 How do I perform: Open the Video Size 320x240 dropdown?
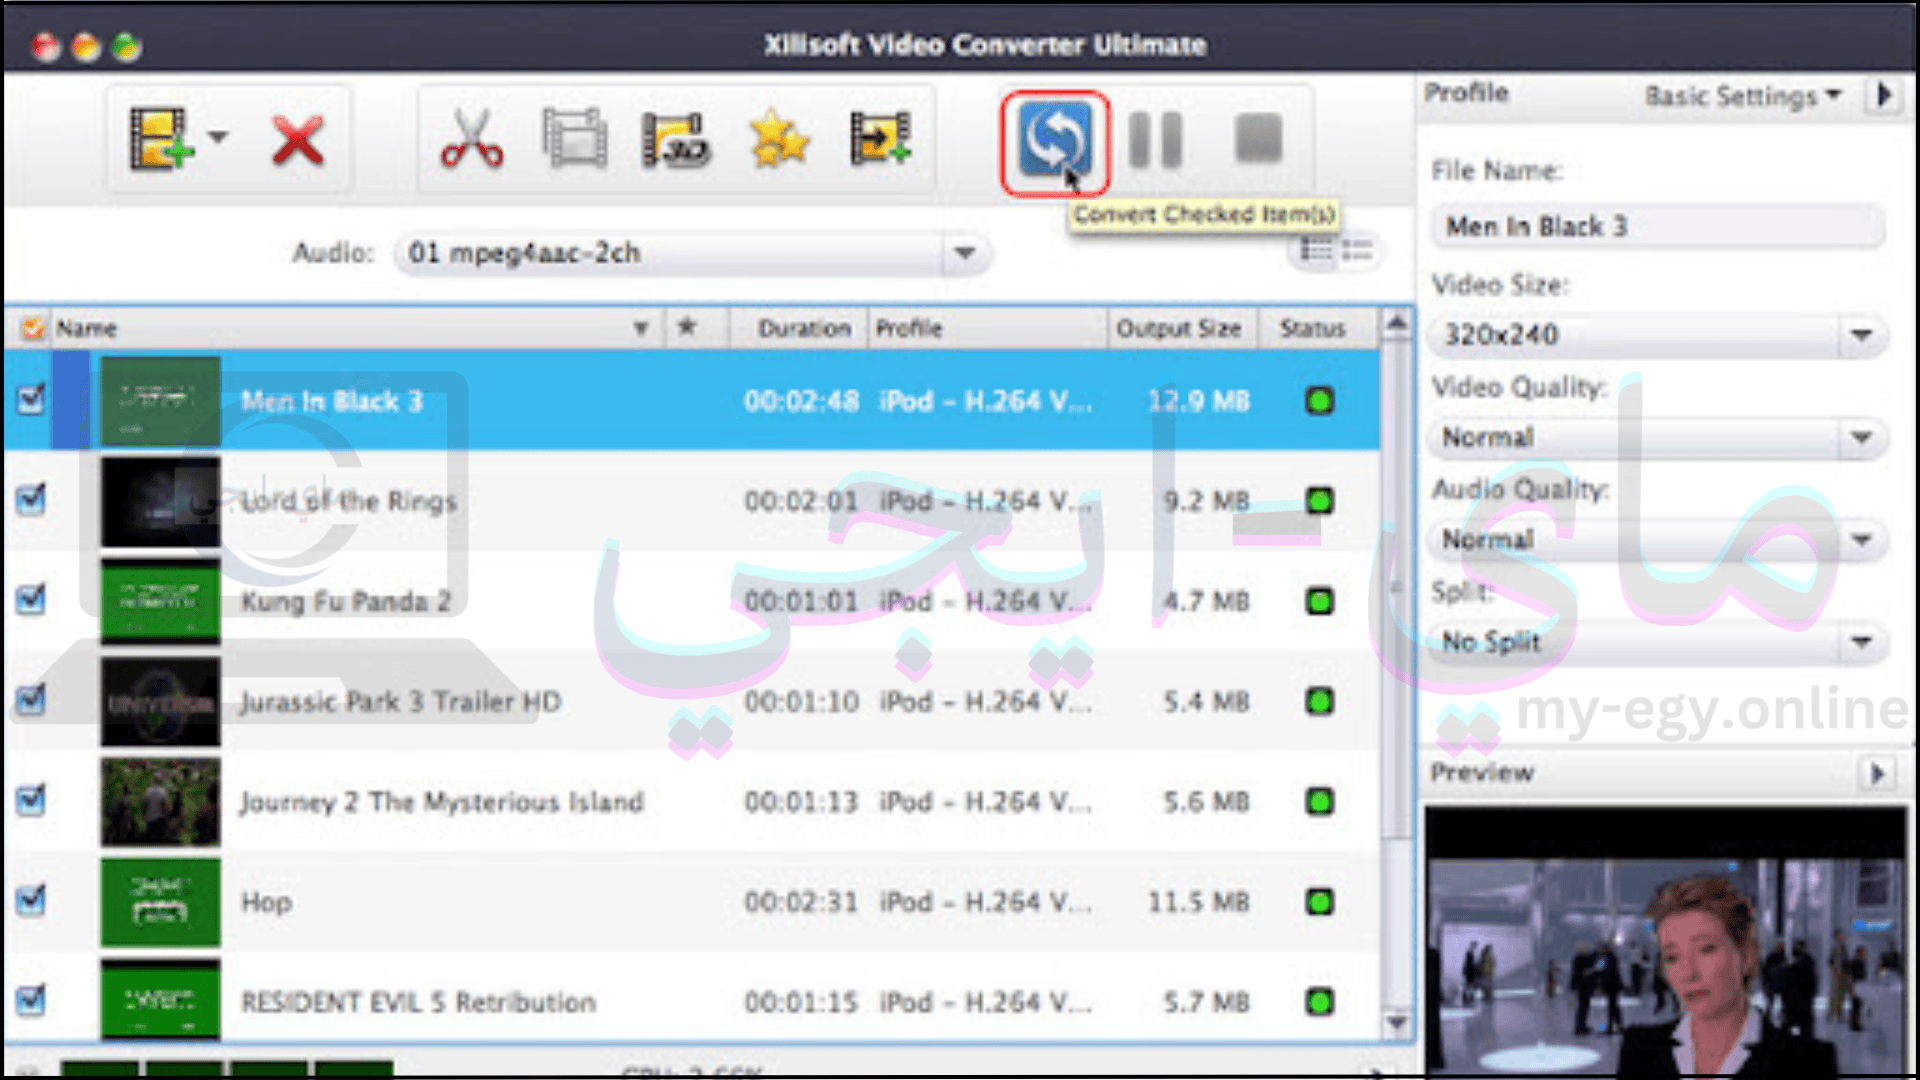pos(1658,335)
